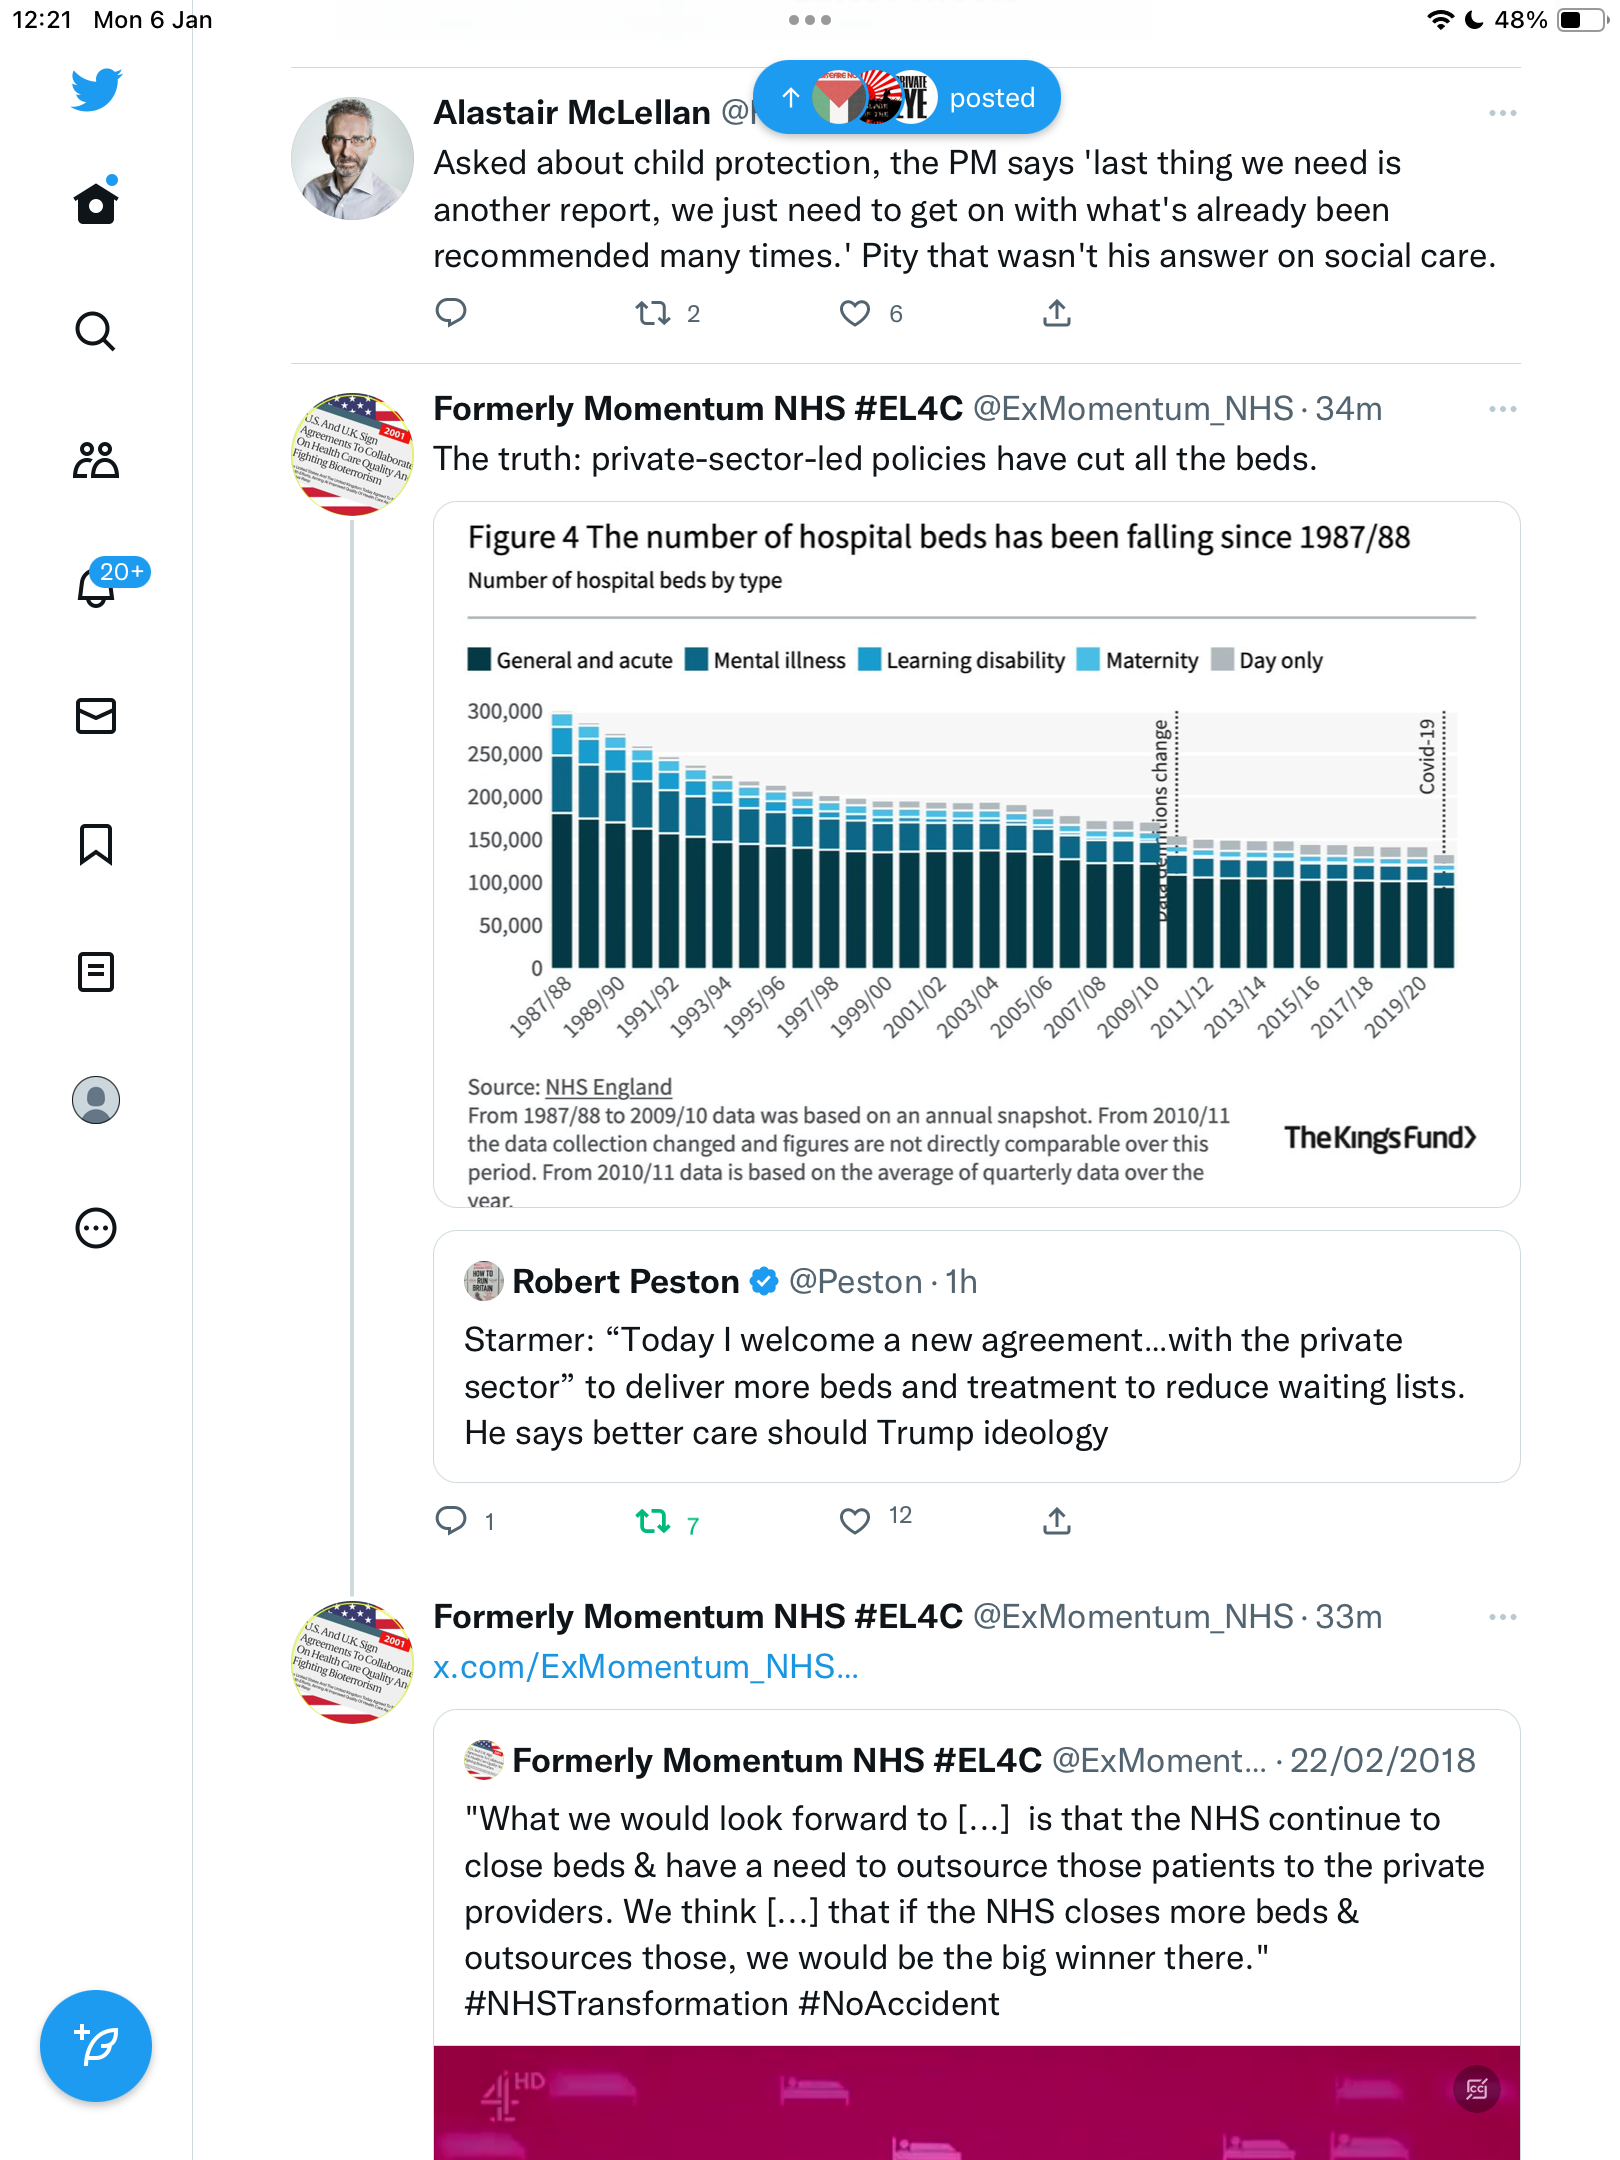The height and width of the screenshot is (2160, 1620).
Task: Open the Channel 4 video thumbnail
Action: tap(976, 2102)
